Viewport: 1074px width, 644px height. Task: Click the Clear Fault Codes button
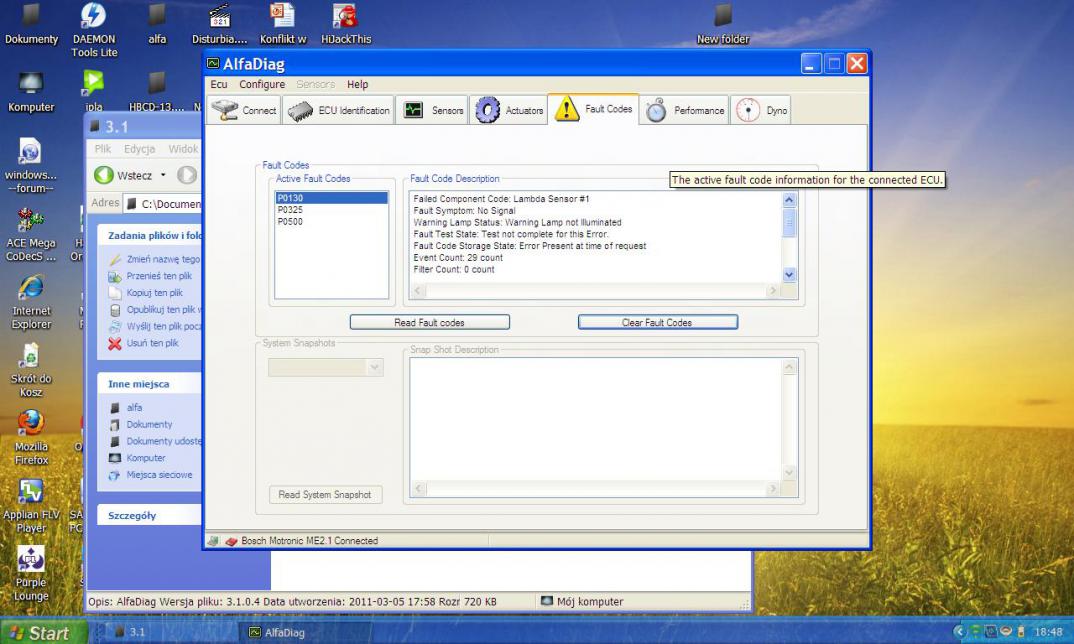[657, 322]
